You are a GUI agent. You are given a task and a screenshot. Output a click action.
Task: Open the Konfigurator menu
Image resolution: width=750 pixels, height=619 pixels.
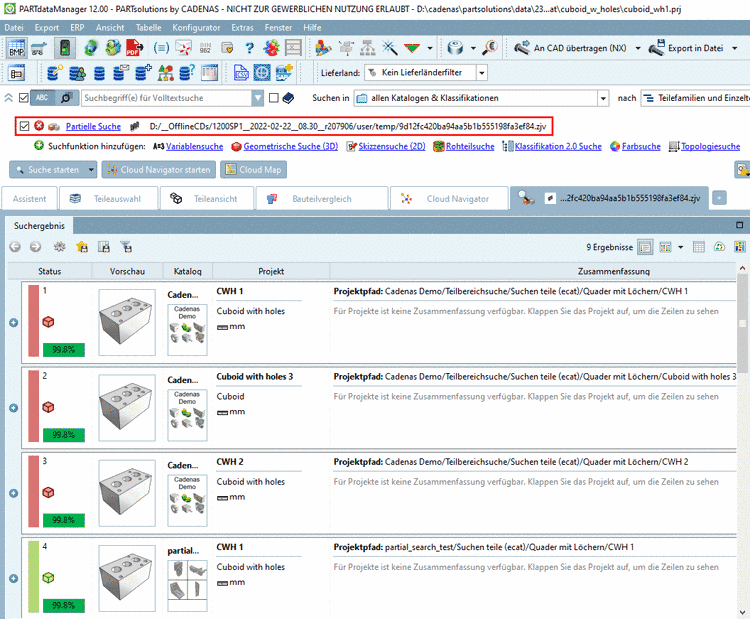[196, 28]
